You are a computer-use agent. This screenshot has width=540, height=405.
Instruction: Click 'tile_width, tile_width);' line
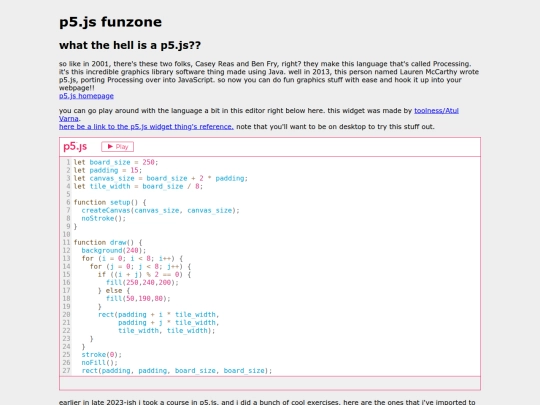tap(166, 331)
